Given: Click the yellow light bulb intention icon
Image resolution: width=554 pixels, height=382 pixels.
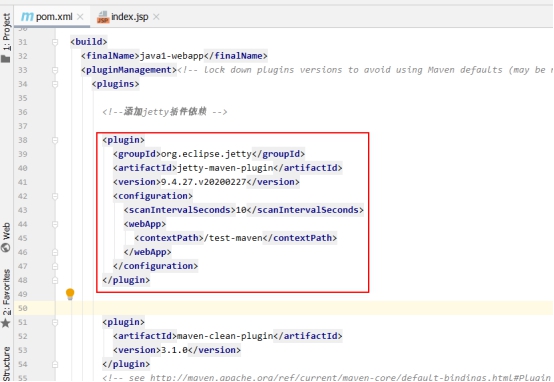Looking at the screenshot, I should pos(70,294).
